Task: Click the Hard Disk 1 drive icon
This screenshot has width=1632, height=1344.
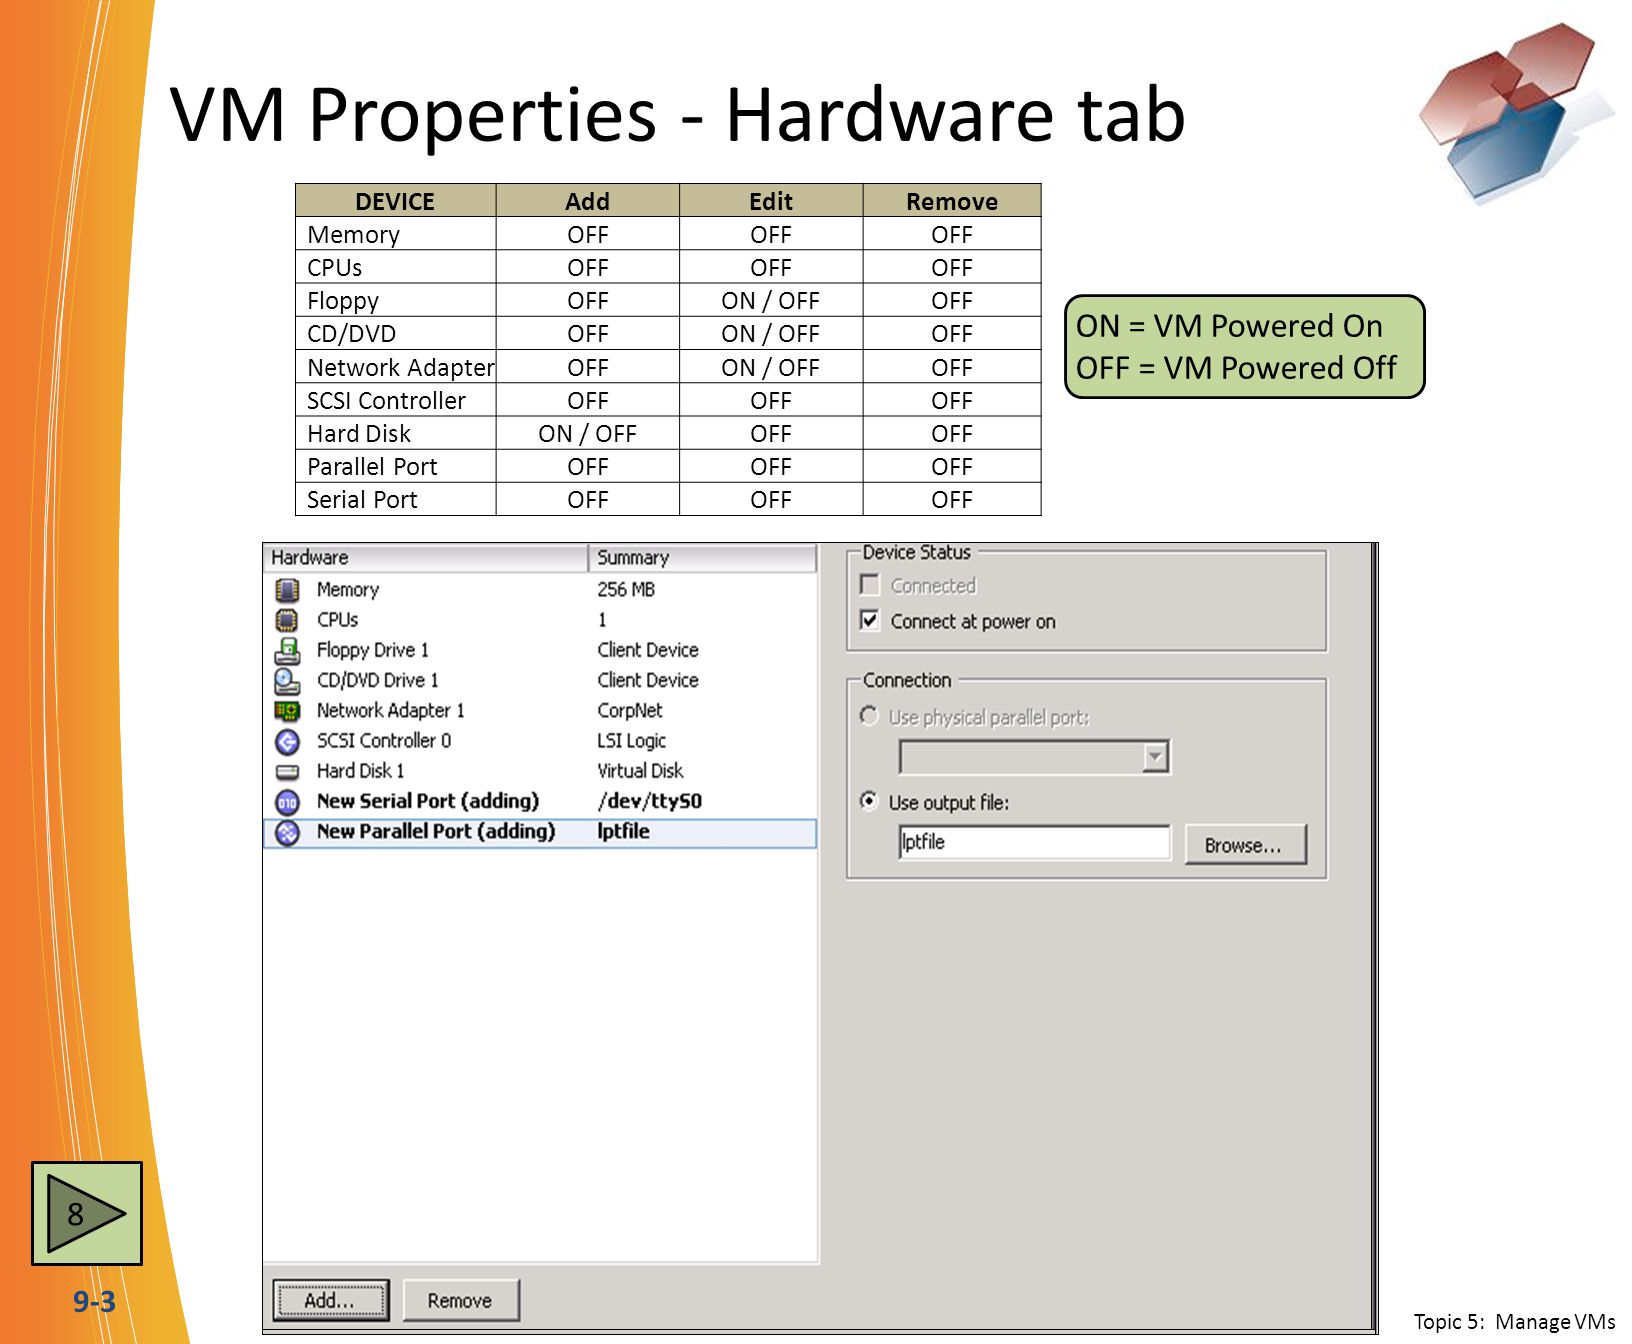Action: pyautogui.click(x=287, y=771)
